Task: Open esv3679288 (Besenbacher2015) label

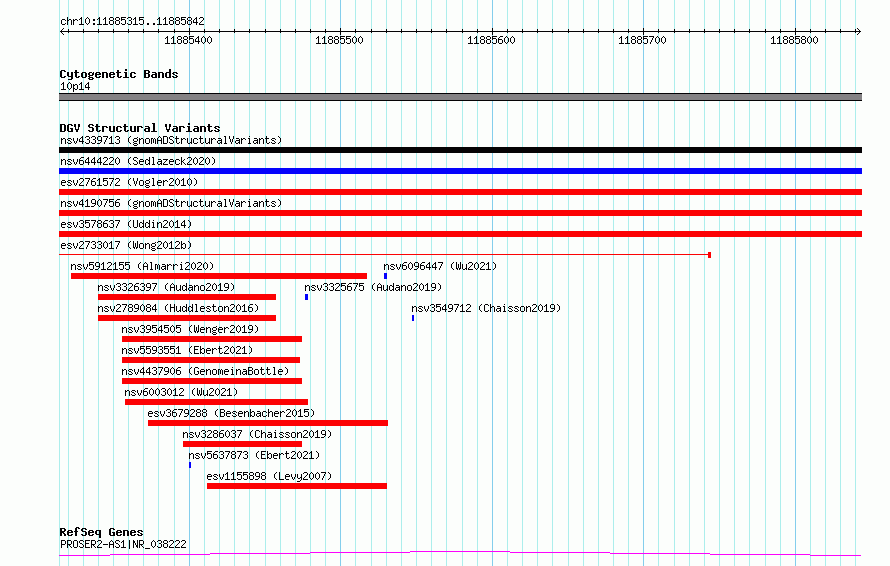Action: pyautogui.click(x=231, y=413)
